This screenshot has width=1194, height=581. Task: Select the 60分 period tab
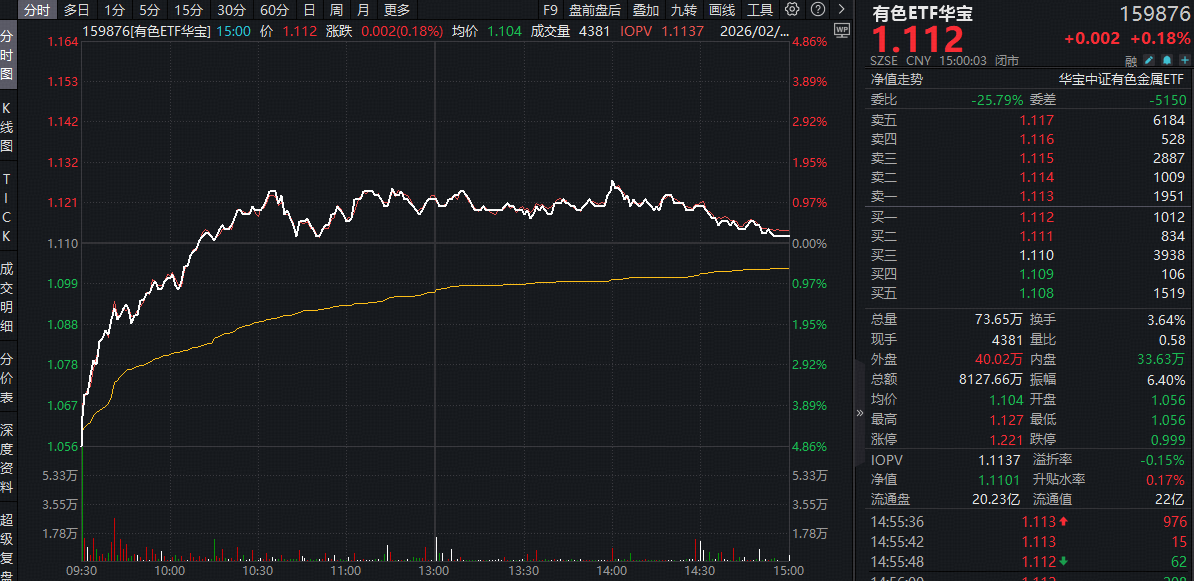pyautogui.click(x=274, y=10)
